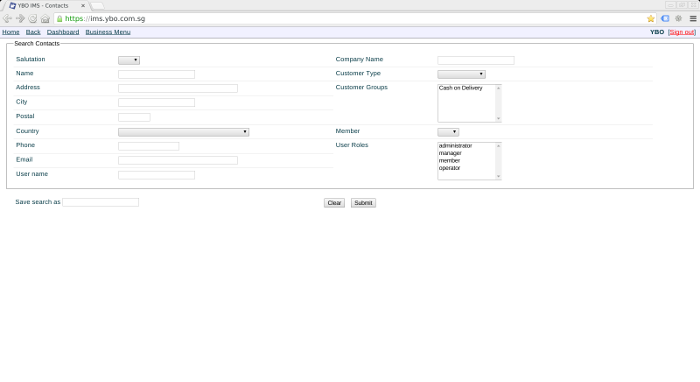Viewport: 700px width, 382px height.
Task: Click the Clear button
Action: tap(334, 203)
